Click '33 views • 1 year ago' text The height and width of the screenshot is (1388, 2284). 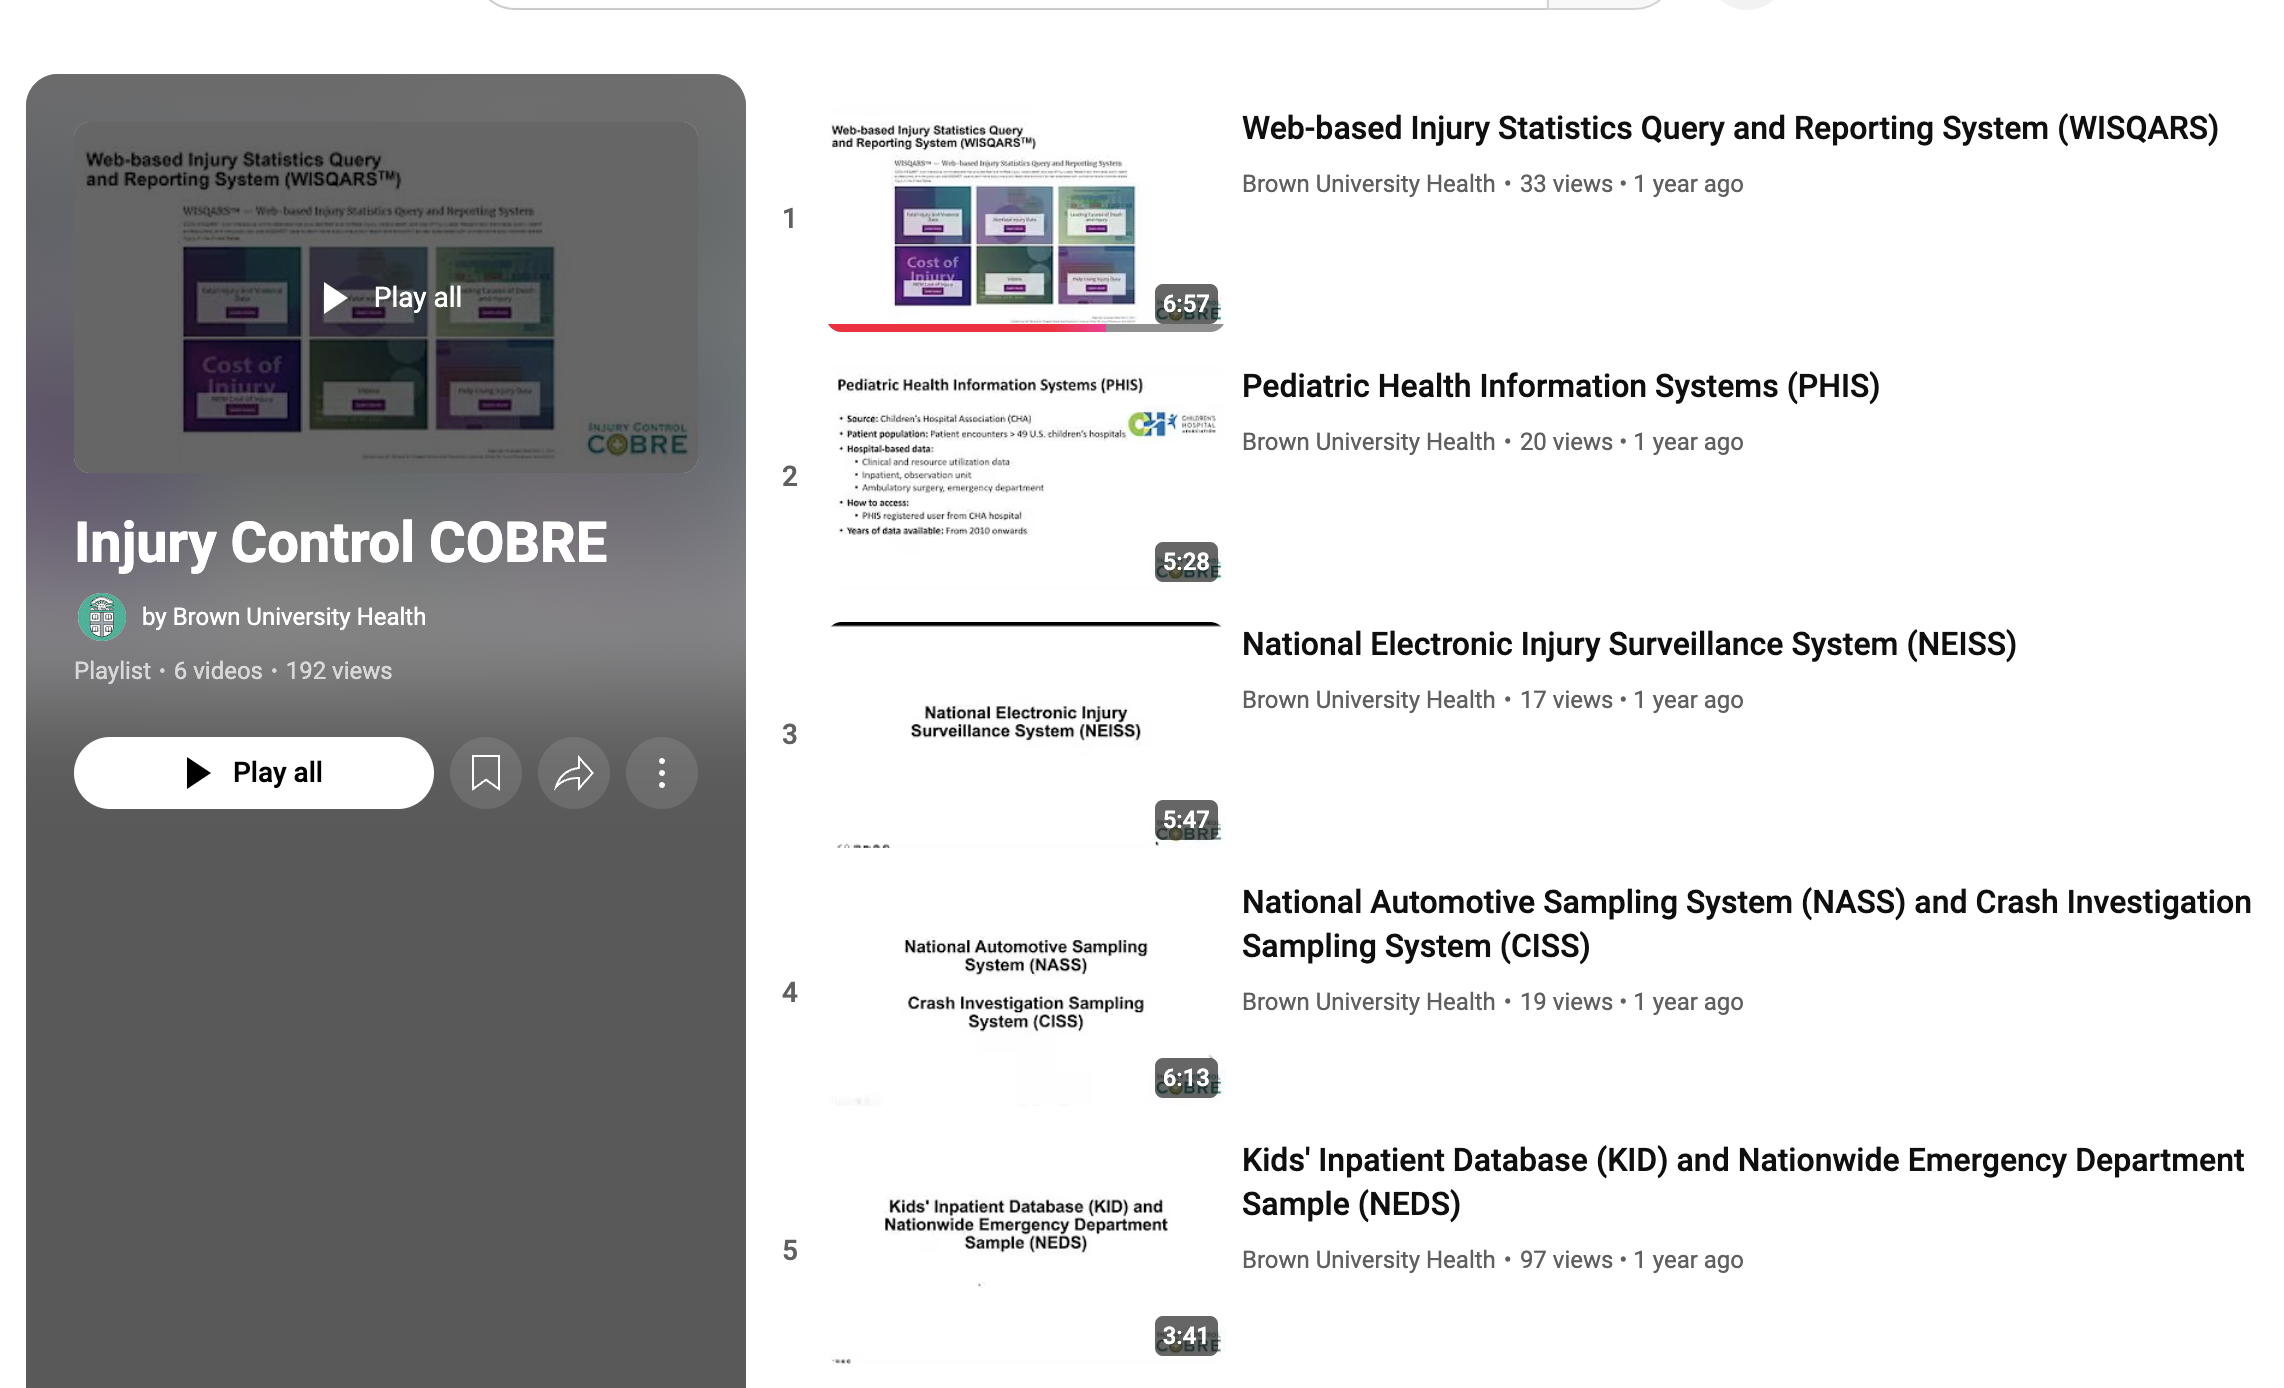[1631, 184]
